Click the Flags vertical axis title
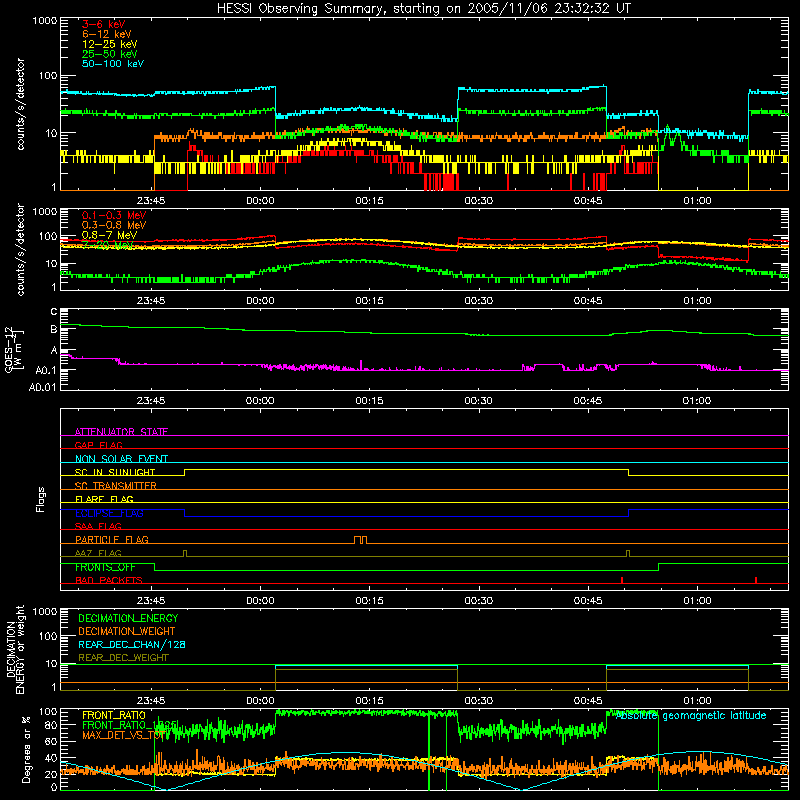Screen dimensions: 800x800 (x=40, y=499)
